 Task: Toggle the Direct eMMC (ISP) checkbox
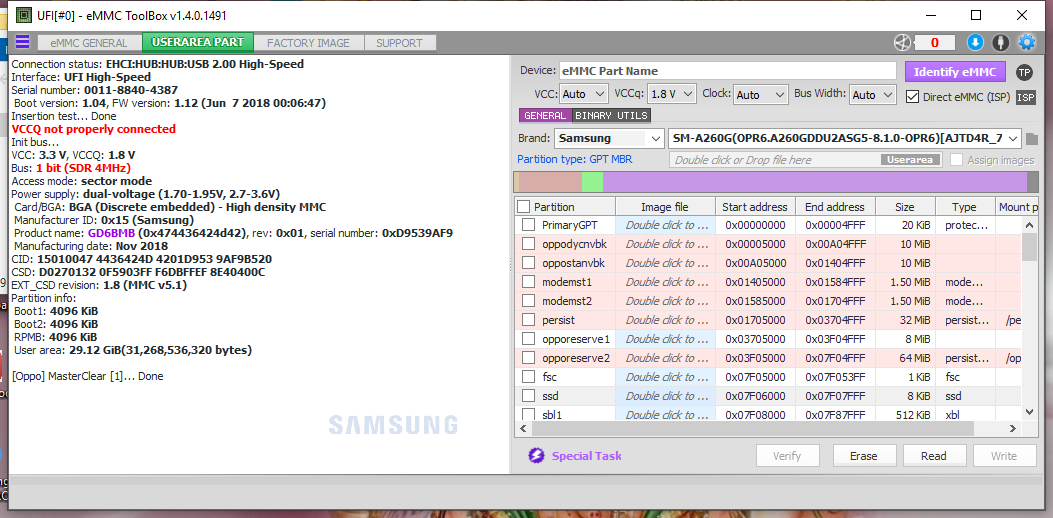[x=912, y=96]
